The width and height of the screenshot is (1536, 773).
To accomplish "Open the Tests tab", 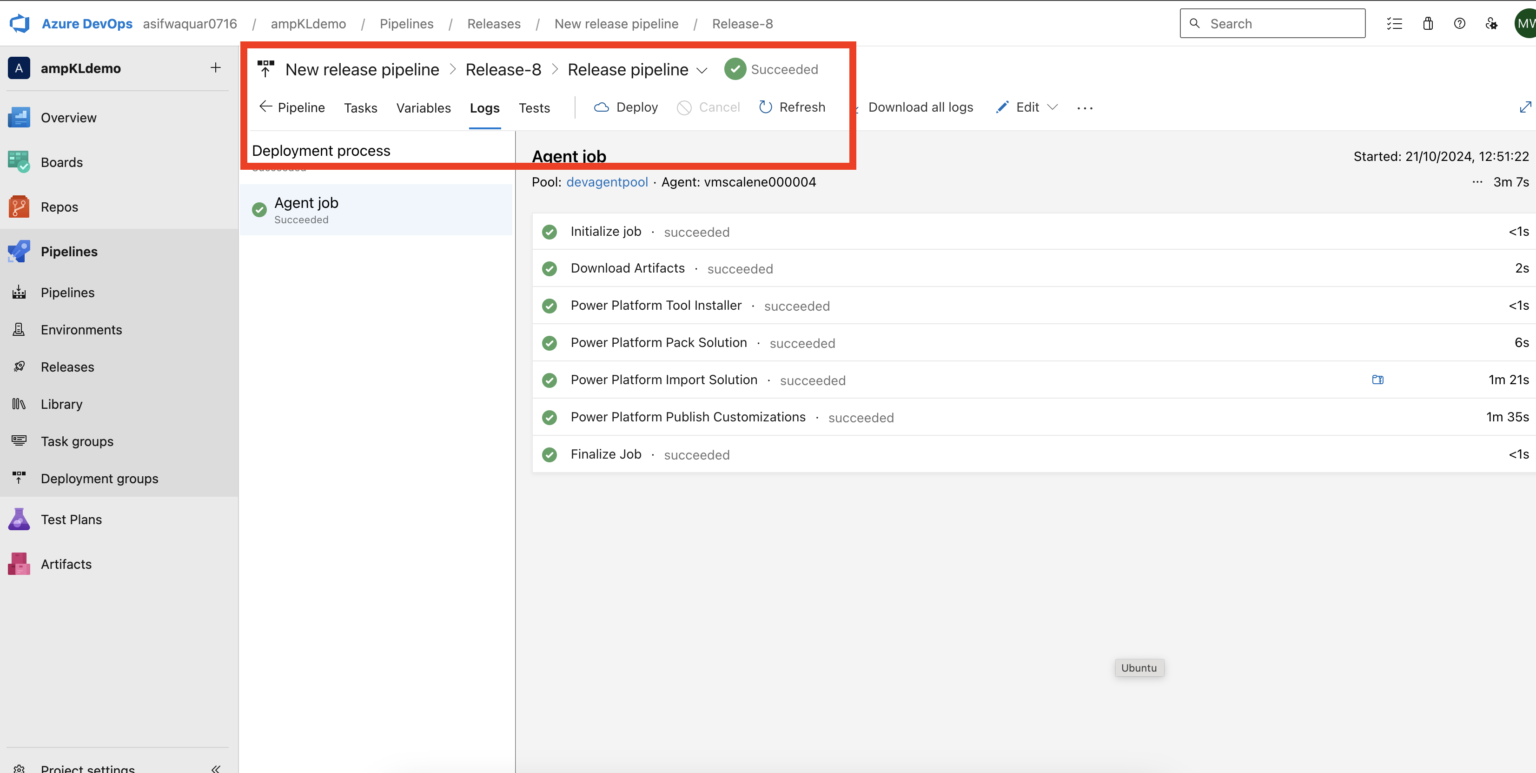I will [x=535, y=108].
